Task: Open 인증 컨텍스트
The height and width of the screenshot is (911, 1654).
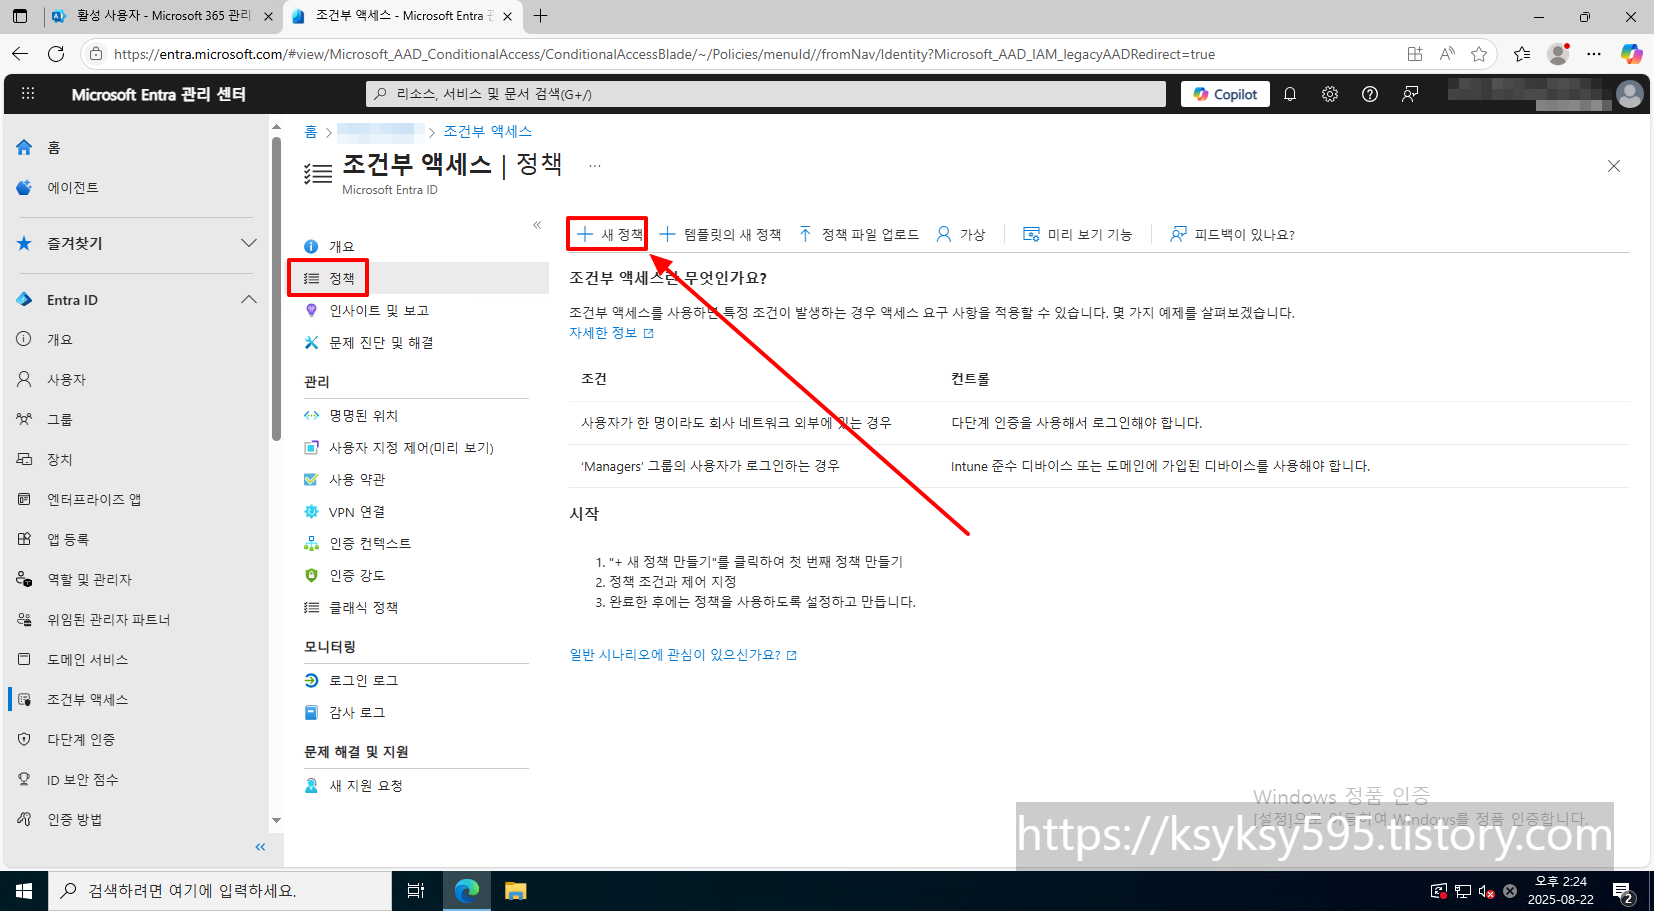Action: coord(370,543)
